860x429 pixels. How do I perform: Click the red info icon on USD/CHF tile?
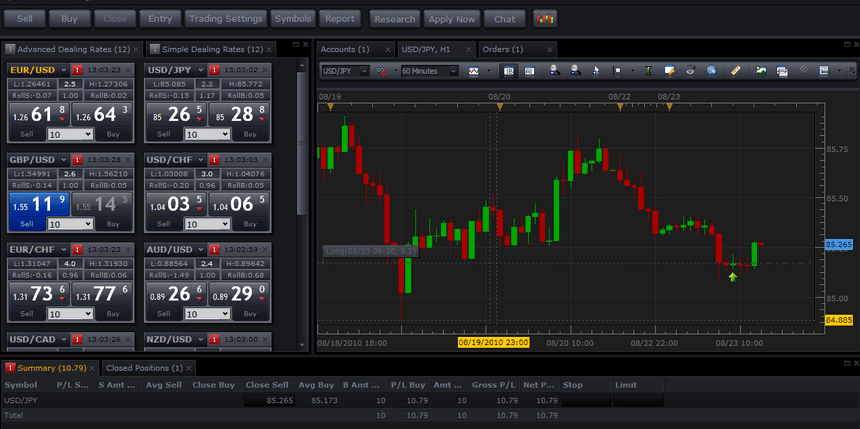[214, 160]
